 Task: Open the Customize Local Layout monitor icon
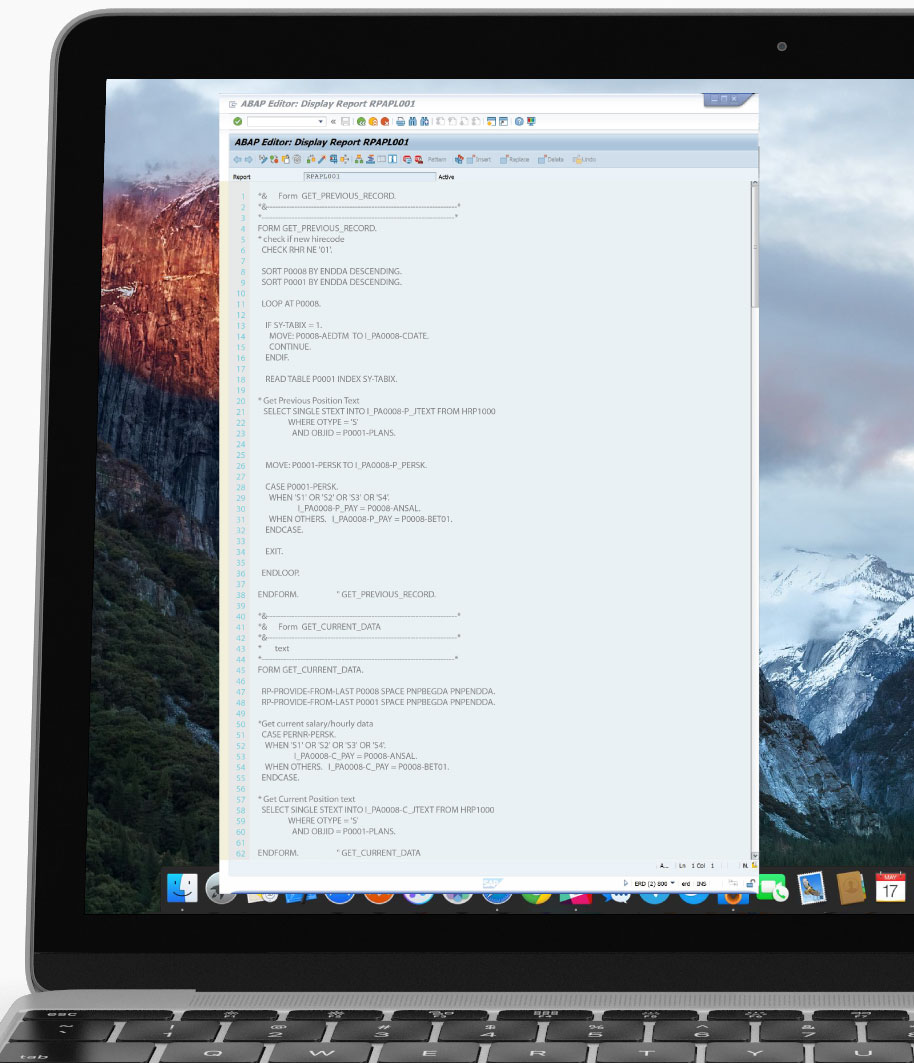[531, 121]
